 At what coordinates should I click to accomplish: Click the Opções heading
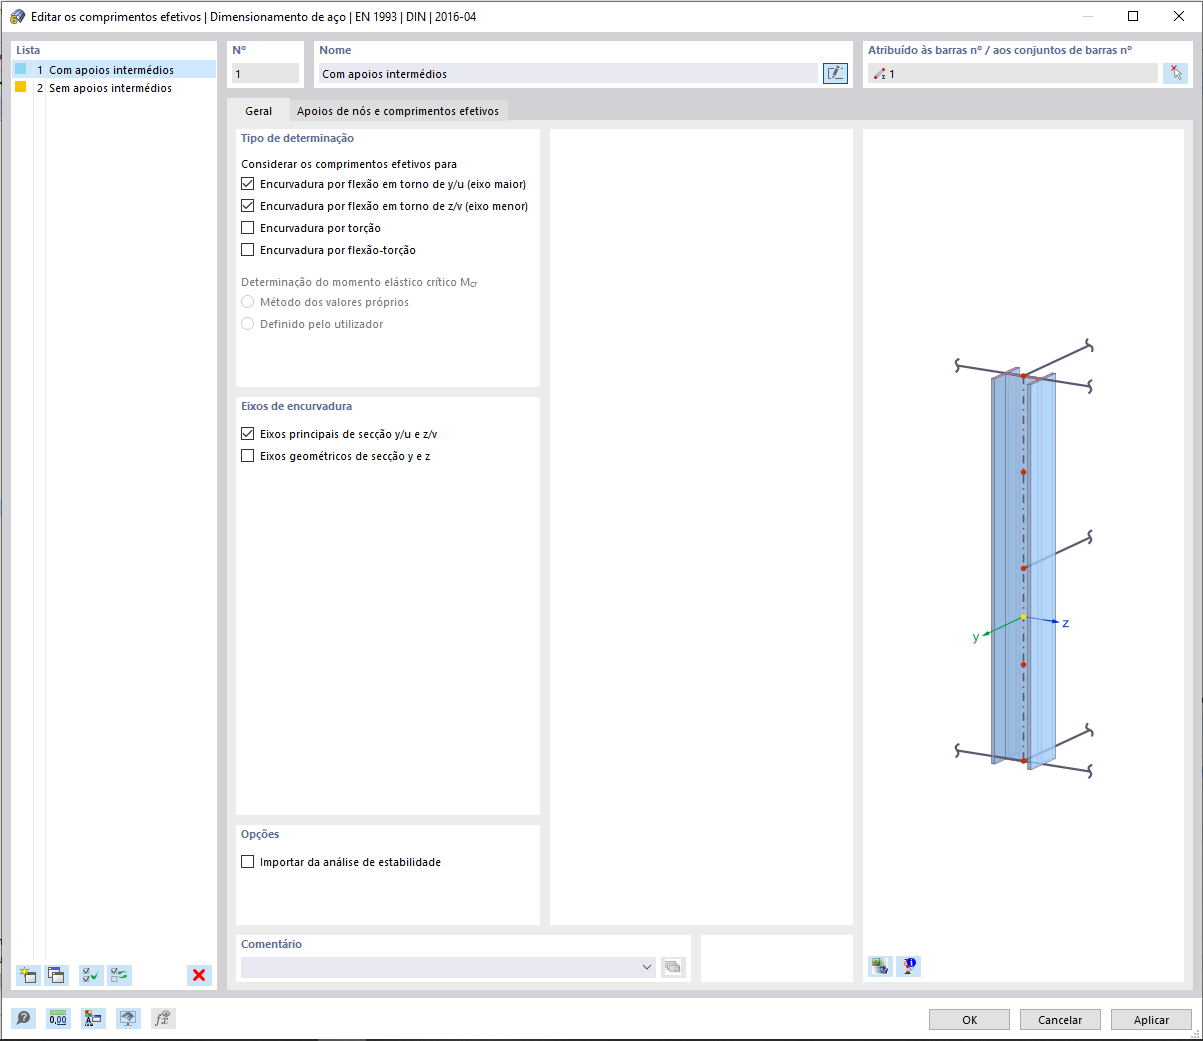260,834
